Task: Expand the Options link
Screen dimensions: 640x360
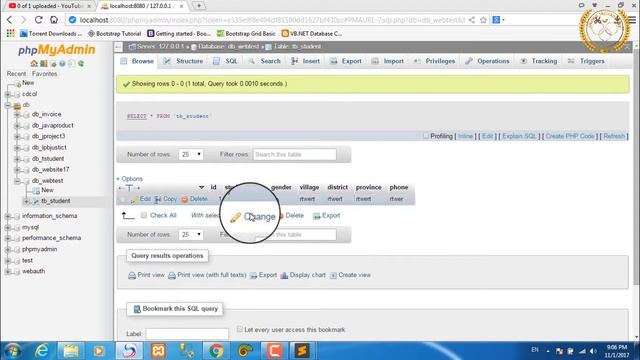Action: point(130,179)
